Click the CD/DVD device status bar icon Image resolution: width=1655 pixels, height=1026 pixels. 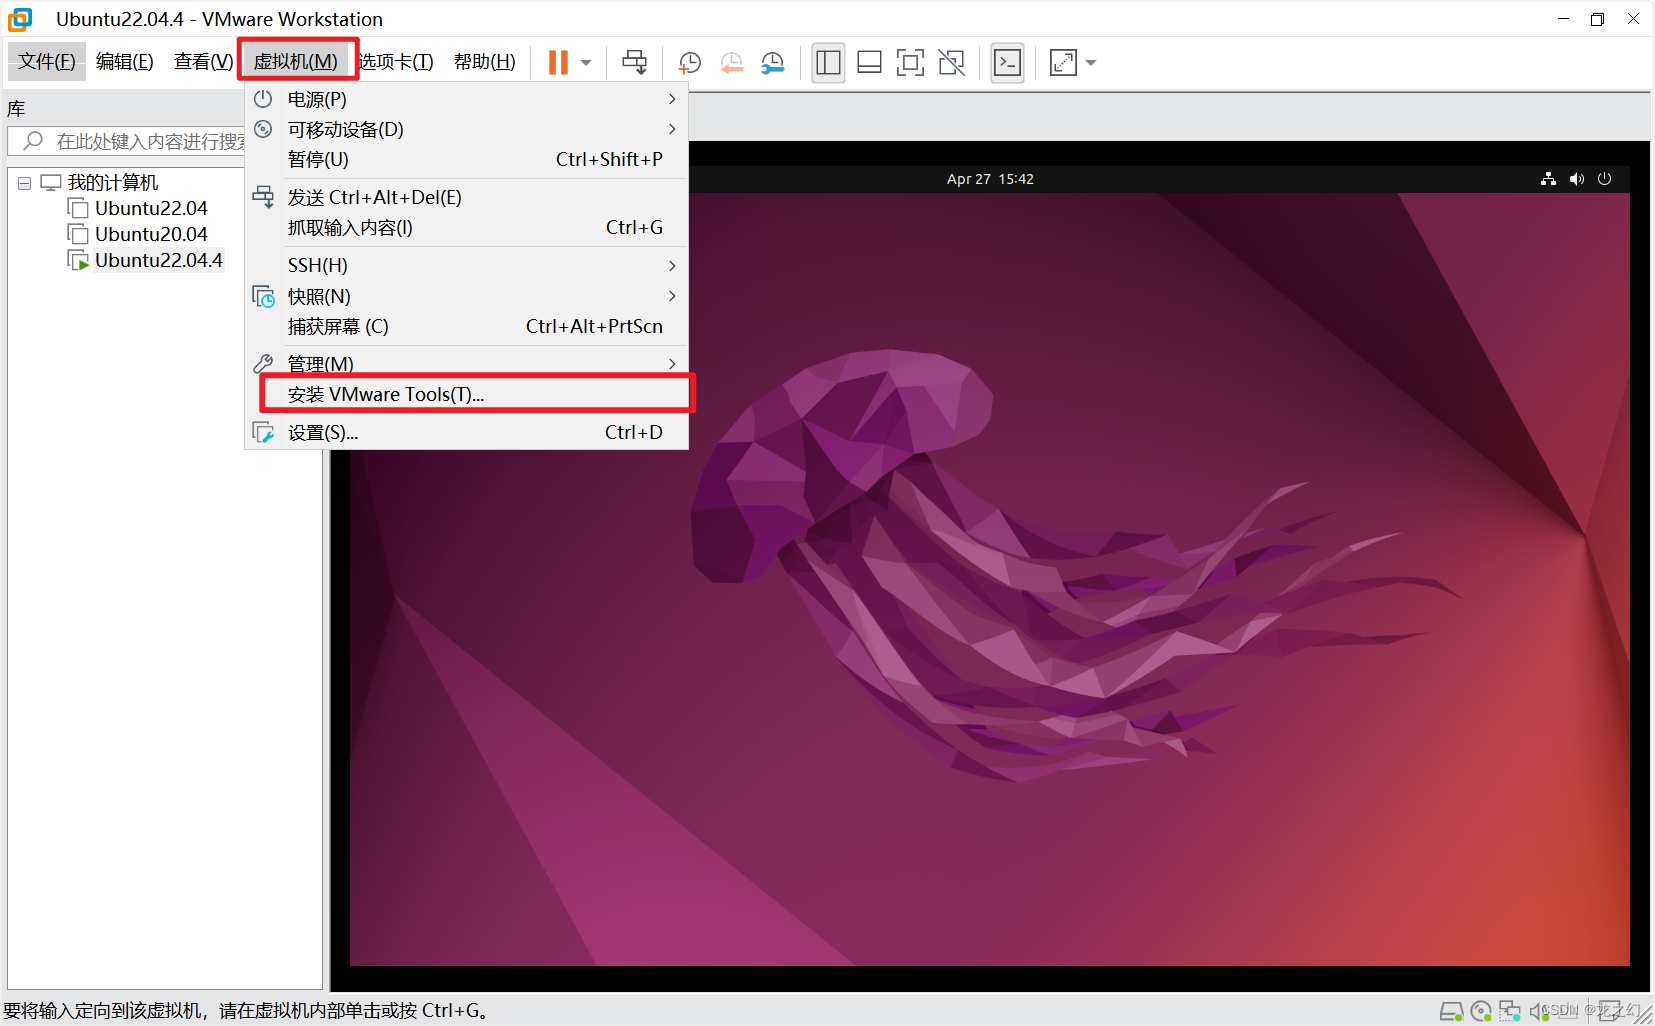click(x=1481, y=1011)
